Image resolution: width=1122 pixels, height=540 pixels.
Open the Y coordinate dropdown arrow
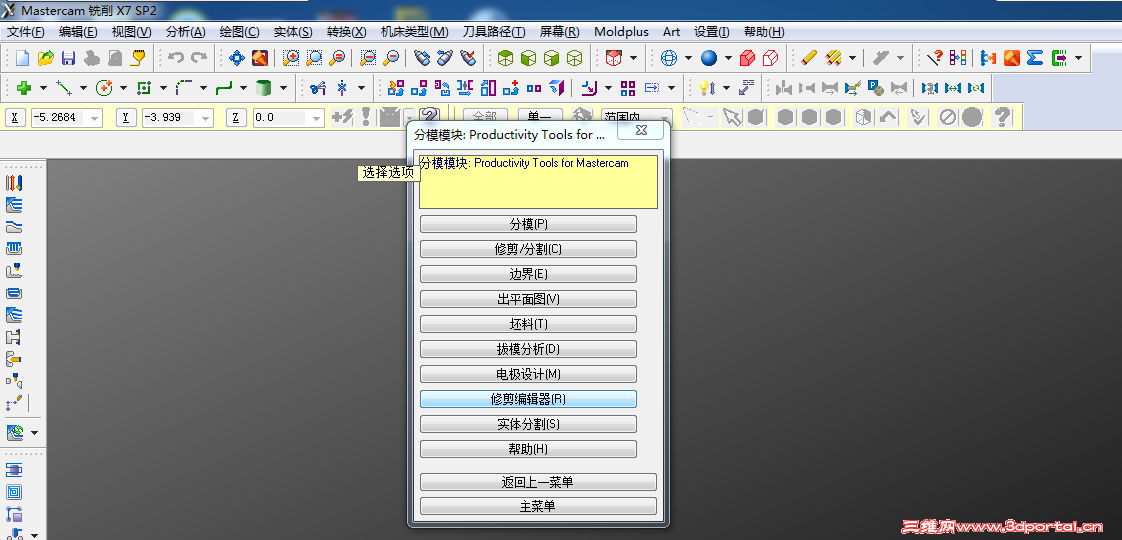coord(206,118)
